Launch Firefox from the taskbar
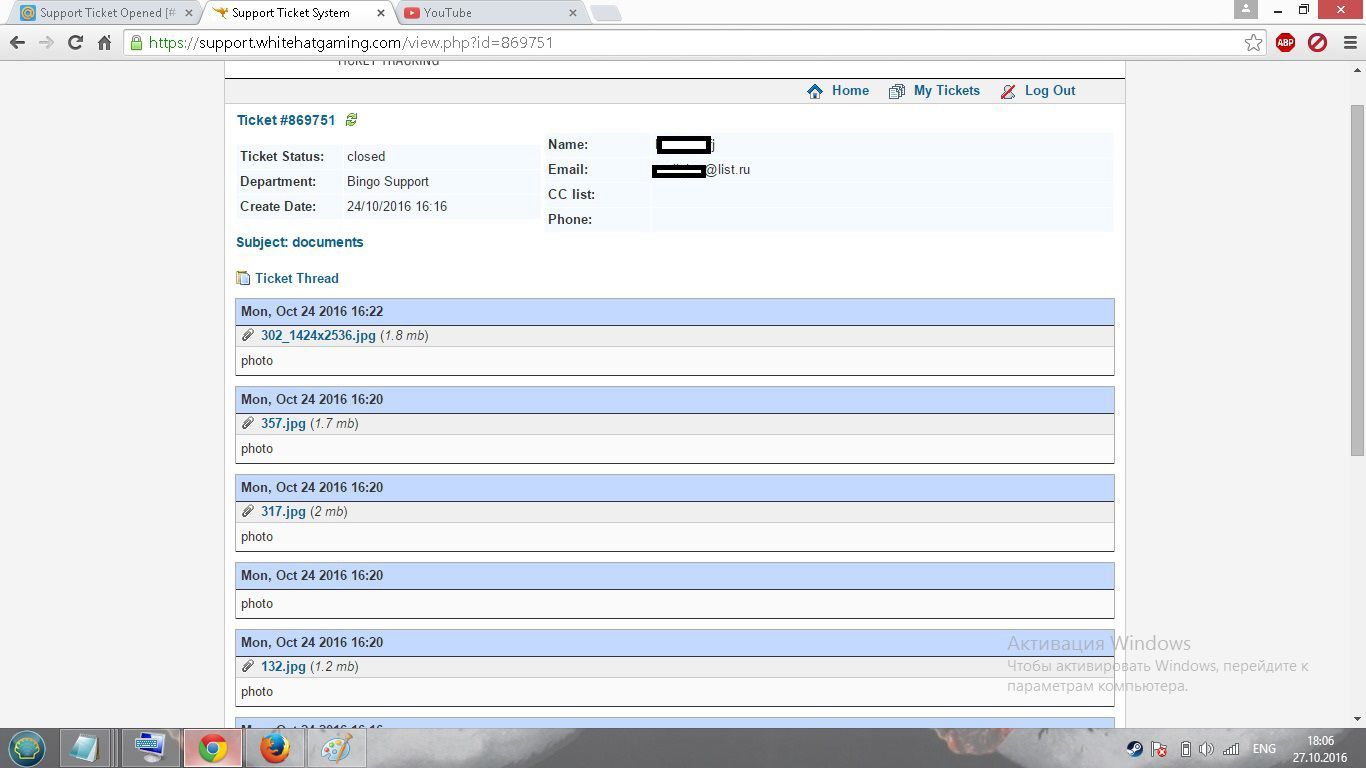The image size is (1366, 768). [274, 748]
